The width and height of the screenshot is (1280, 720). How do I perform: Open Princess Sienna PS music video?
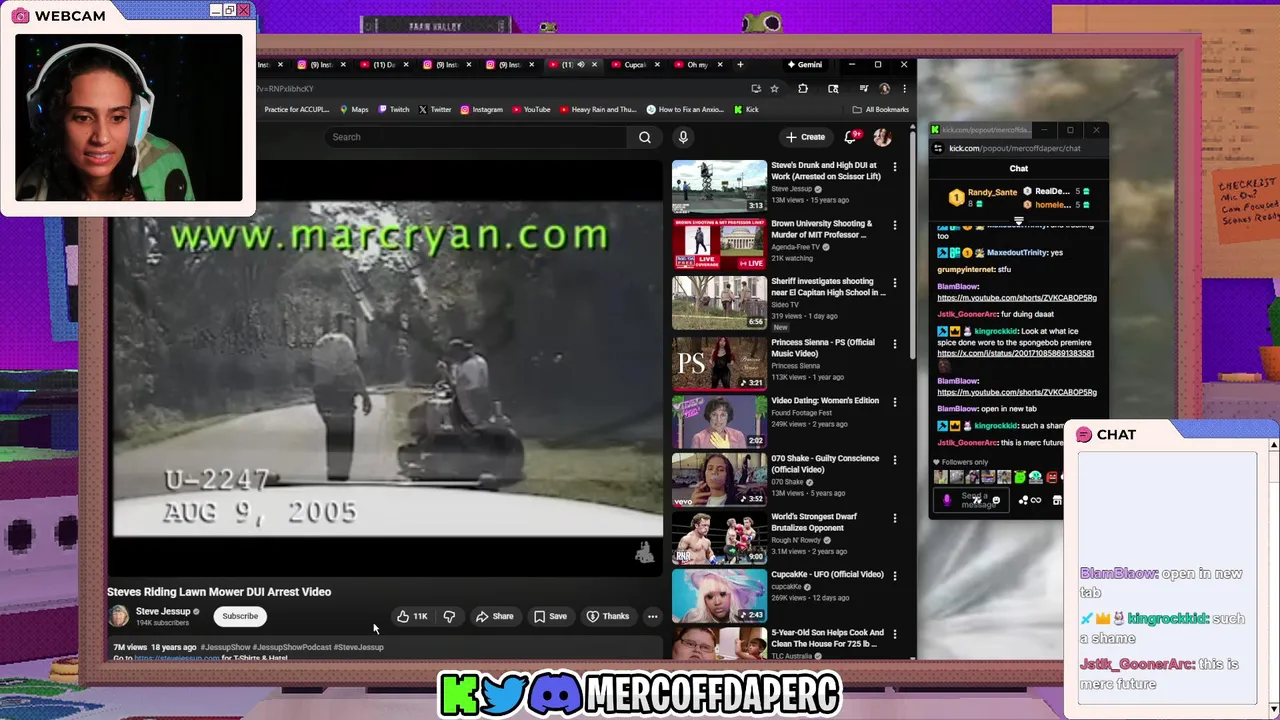(x=719, y=363)
